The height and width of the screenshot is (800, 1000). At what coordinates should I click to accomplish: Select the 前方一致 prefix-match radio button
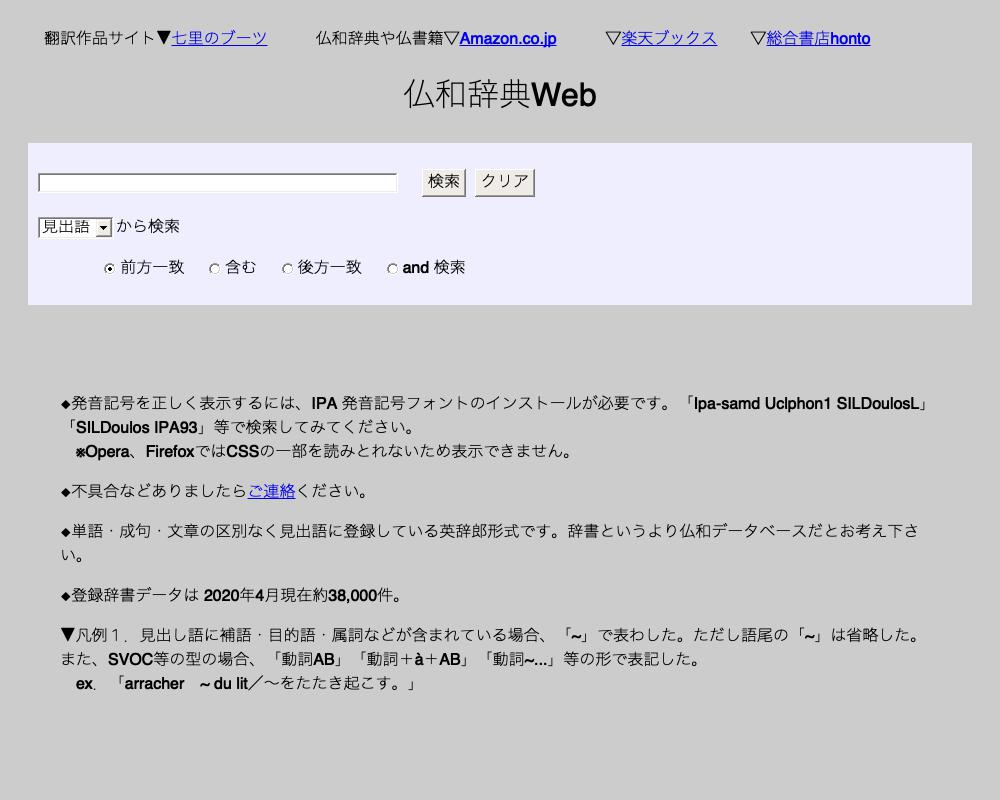108,268
